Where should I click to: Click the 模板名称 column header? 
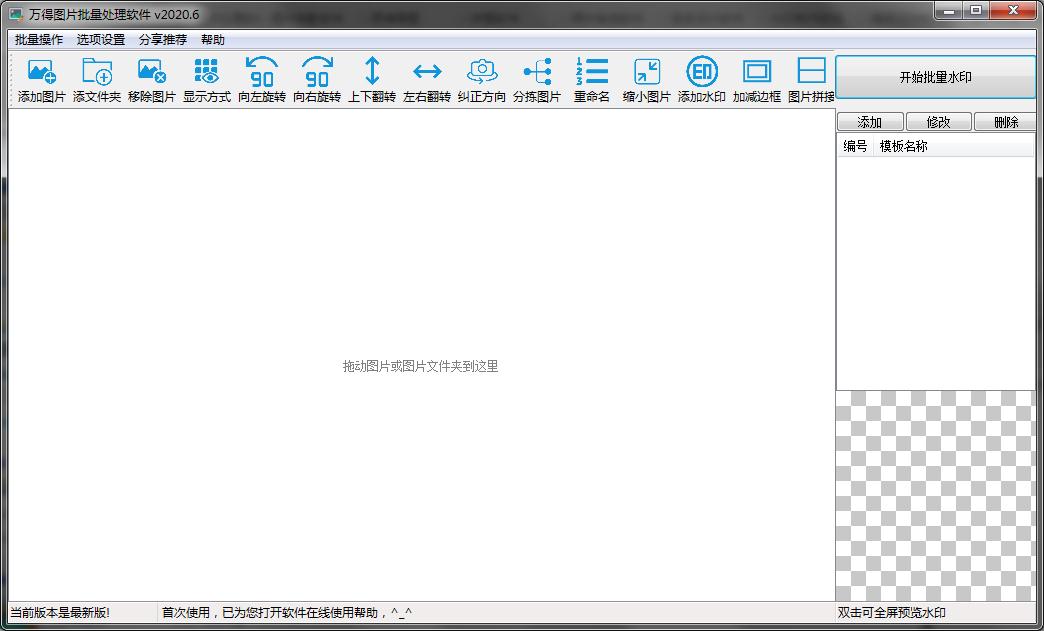955,146
